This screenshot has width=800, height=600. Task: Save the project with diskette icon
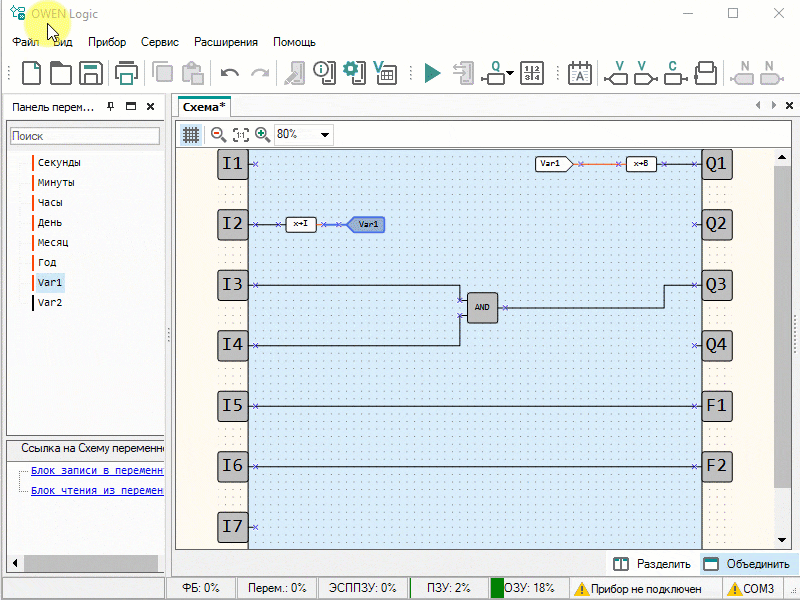(91, 73)
